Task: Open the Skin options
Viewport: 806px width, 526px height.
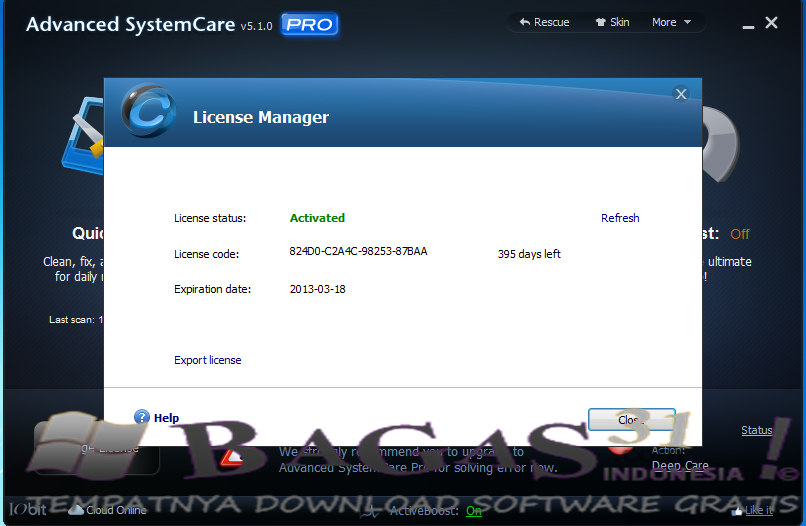Action: pos(612,22)
